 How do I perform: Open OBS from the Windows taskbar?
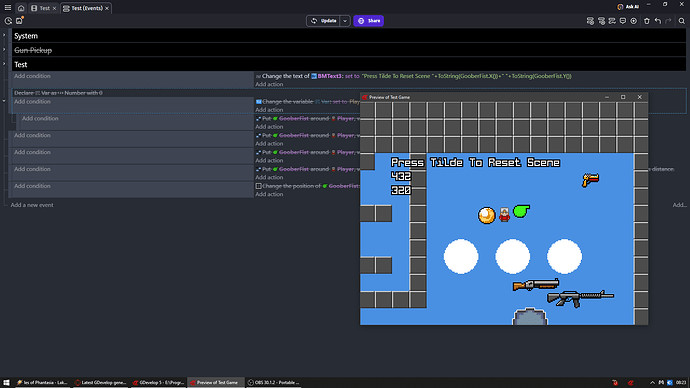click(x=274, y=382)
